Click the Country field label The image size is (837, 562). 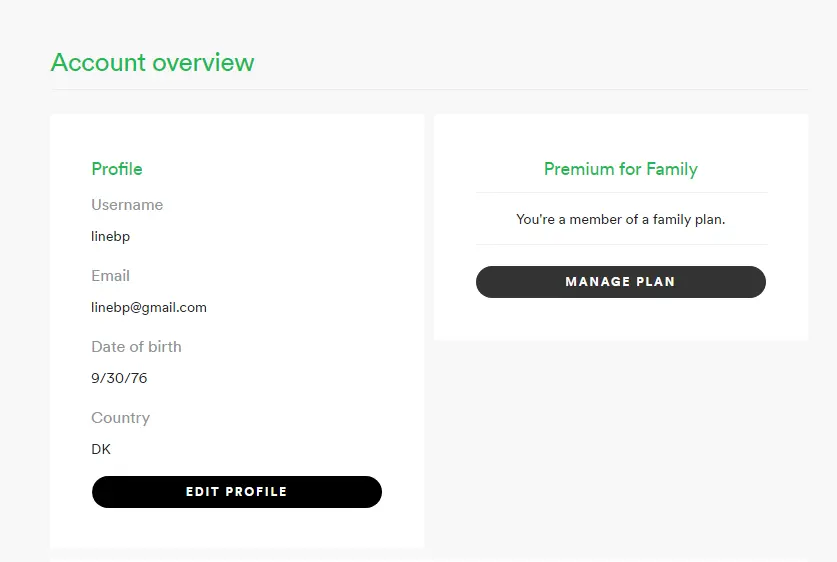click(x=121, y=418)
